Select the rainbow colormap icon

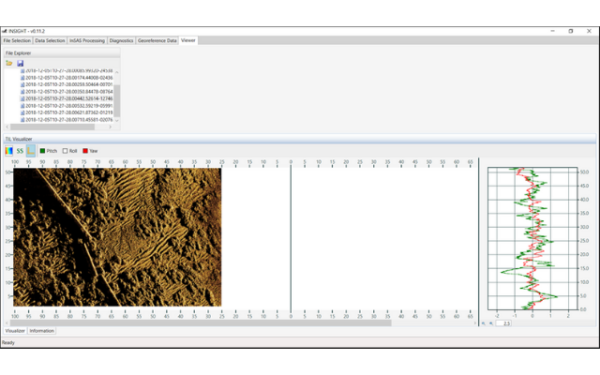point(8,151)
